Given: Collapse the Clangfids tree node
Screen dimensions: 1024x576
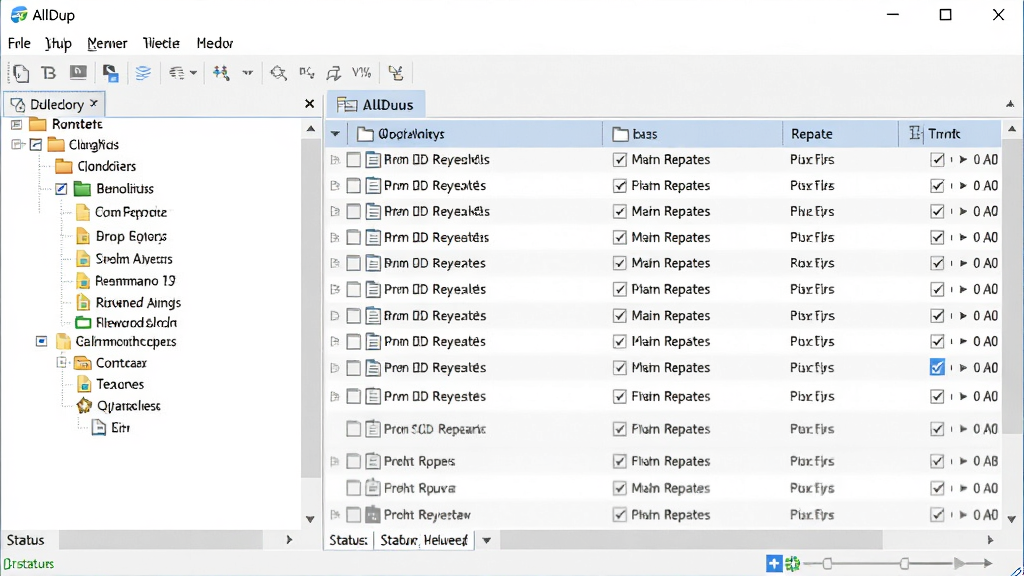Looking at the screenshot, I should coord(16,144).
